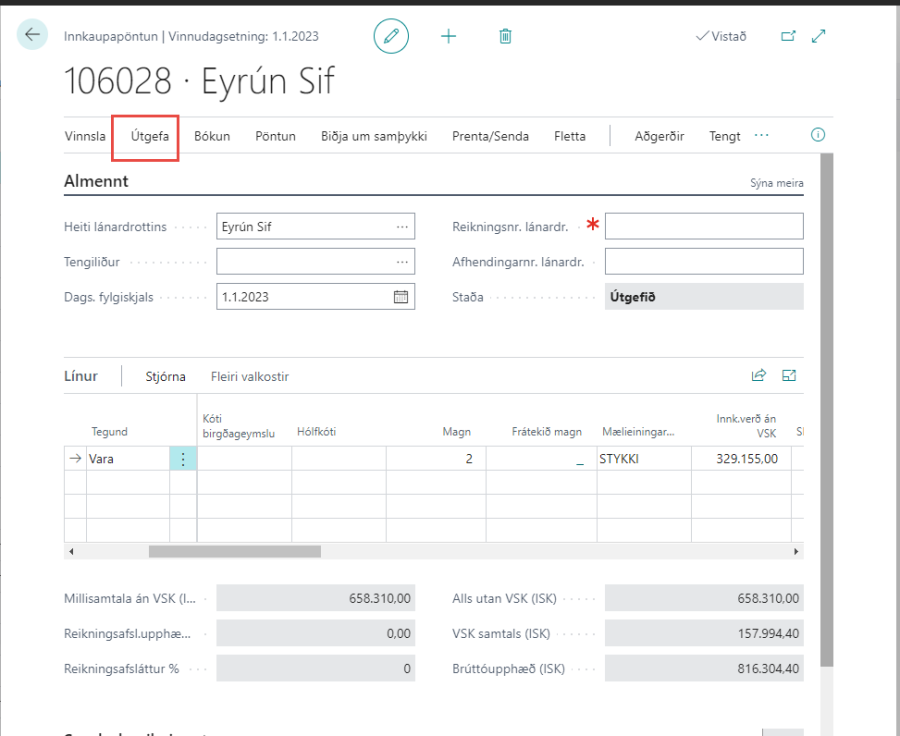The image size is (900, 736).
Task: Click the trash delete icon
Action: point(505,36)
